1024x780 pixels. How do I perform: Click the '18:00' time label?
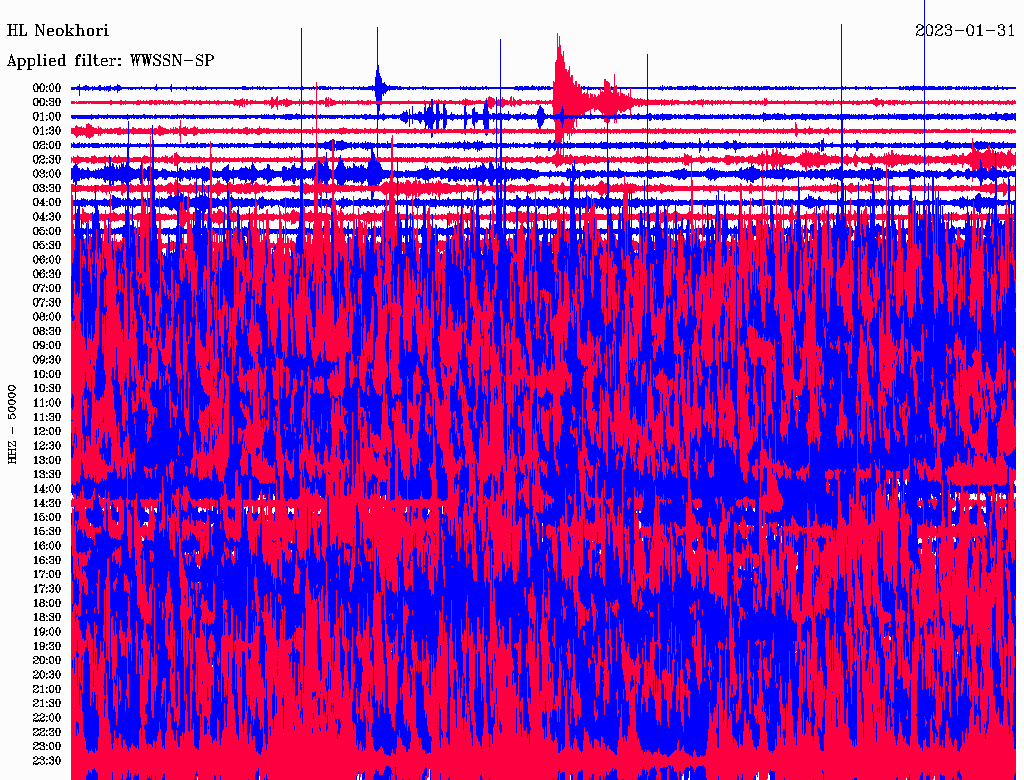point(47,604)
